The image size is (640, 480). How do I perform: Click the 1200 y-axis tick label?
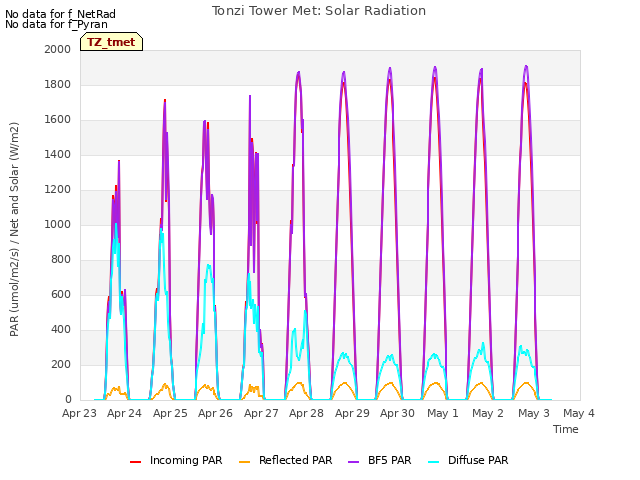[58, 189]
